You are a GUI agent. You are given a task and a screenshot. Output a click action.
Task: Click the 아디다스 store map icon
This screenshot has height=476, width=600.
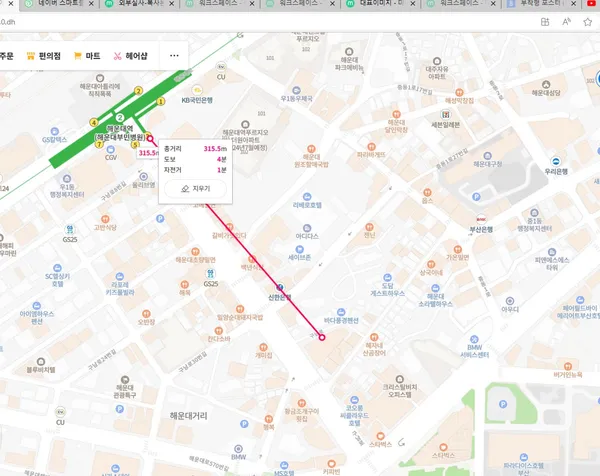(x=307, y=228)
